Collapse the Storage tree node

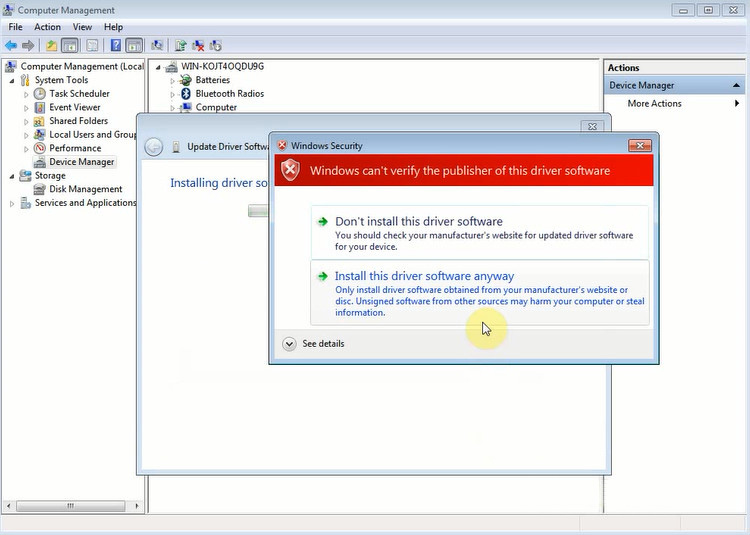click(12, 176)
